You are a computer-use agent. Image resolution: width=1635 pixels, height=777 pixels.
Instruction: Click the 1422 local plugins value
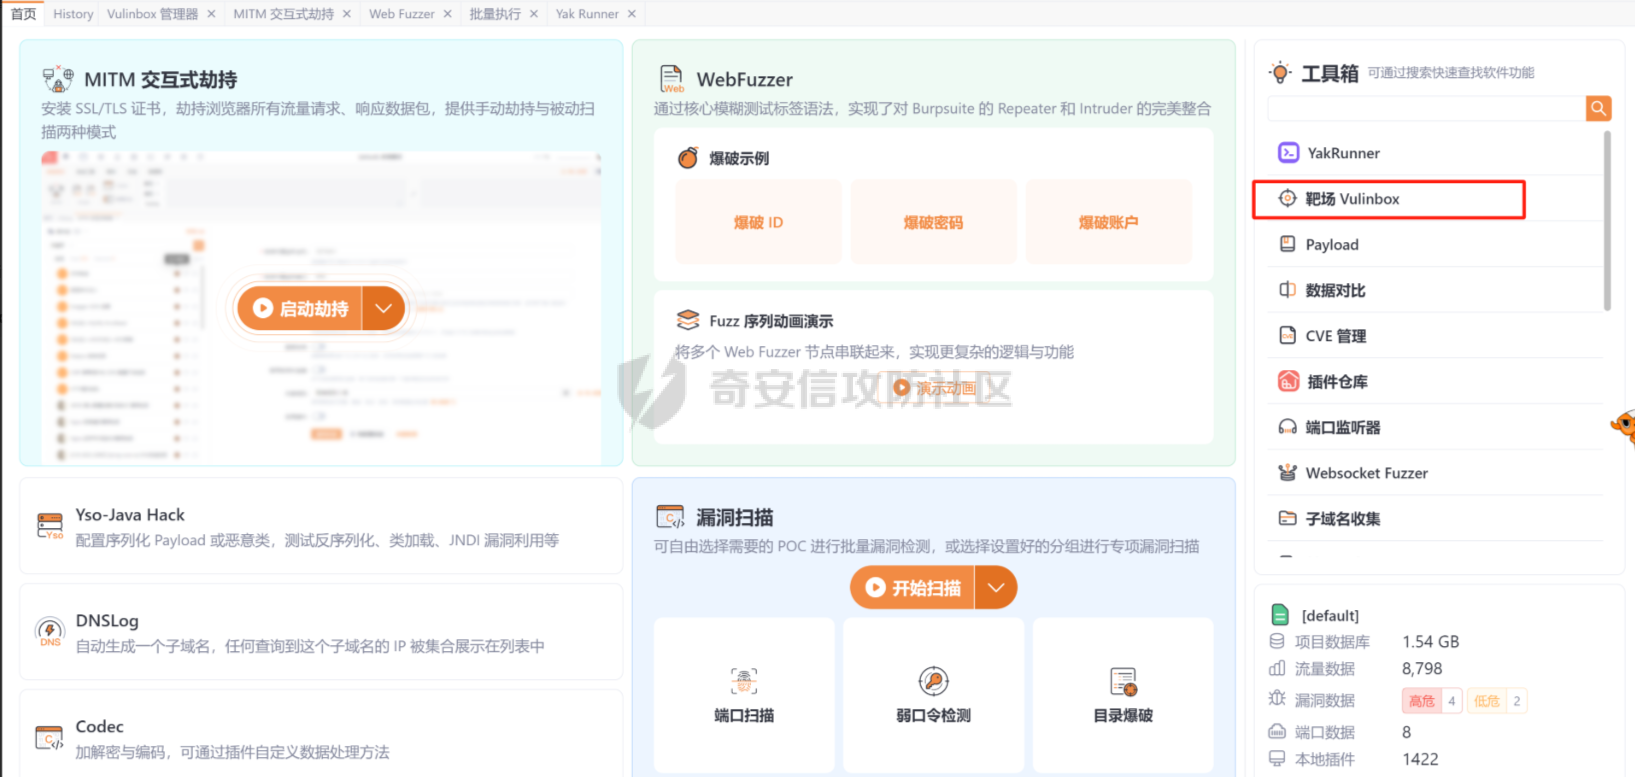click(x=1420, y=759)
